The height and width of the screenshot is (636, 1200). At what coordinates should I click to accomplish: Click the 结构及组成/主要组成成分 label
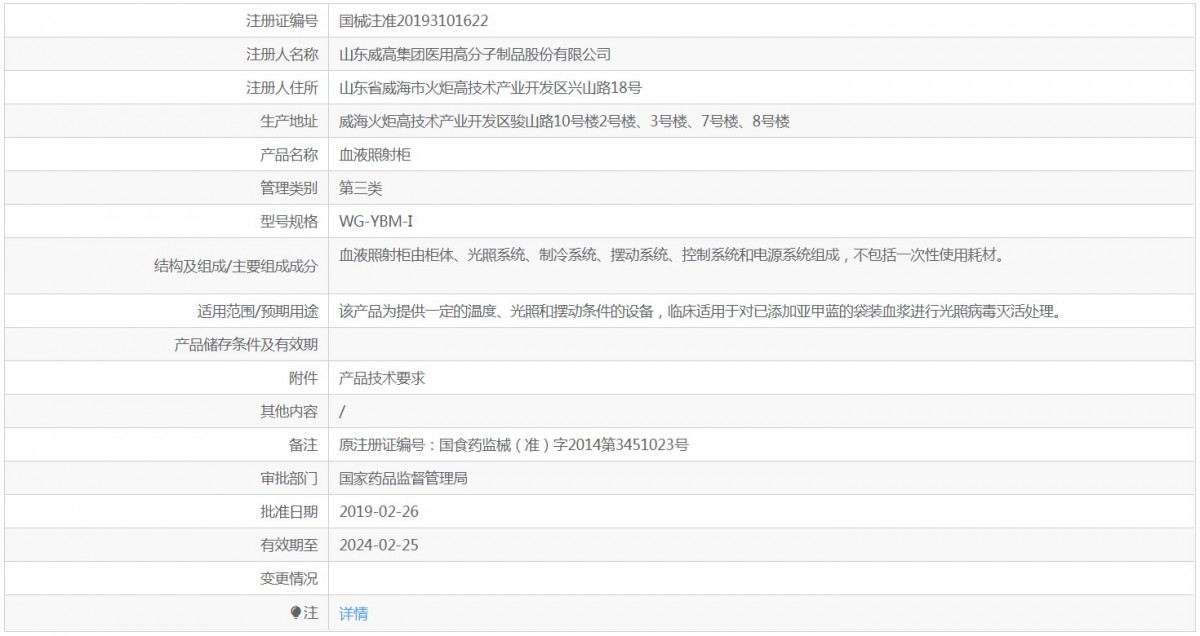tap(236, 265)
